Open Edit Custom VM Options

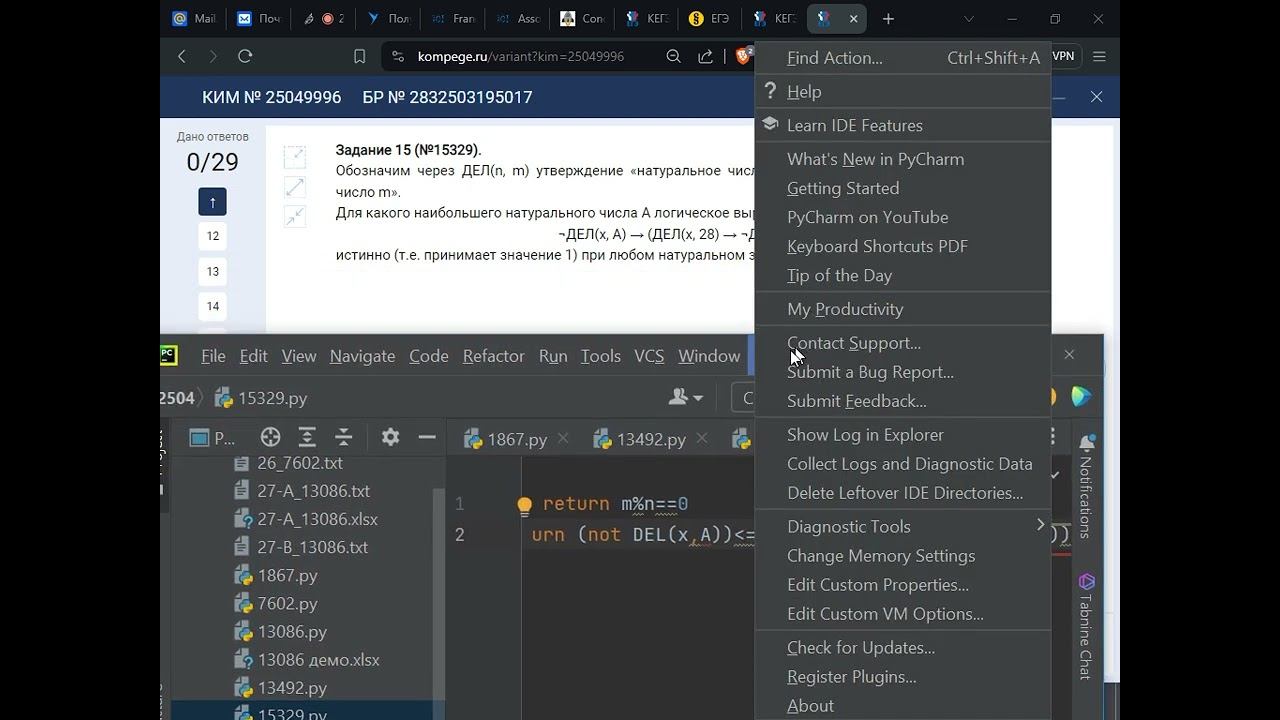pyautogui.click(x=903, y=613)
